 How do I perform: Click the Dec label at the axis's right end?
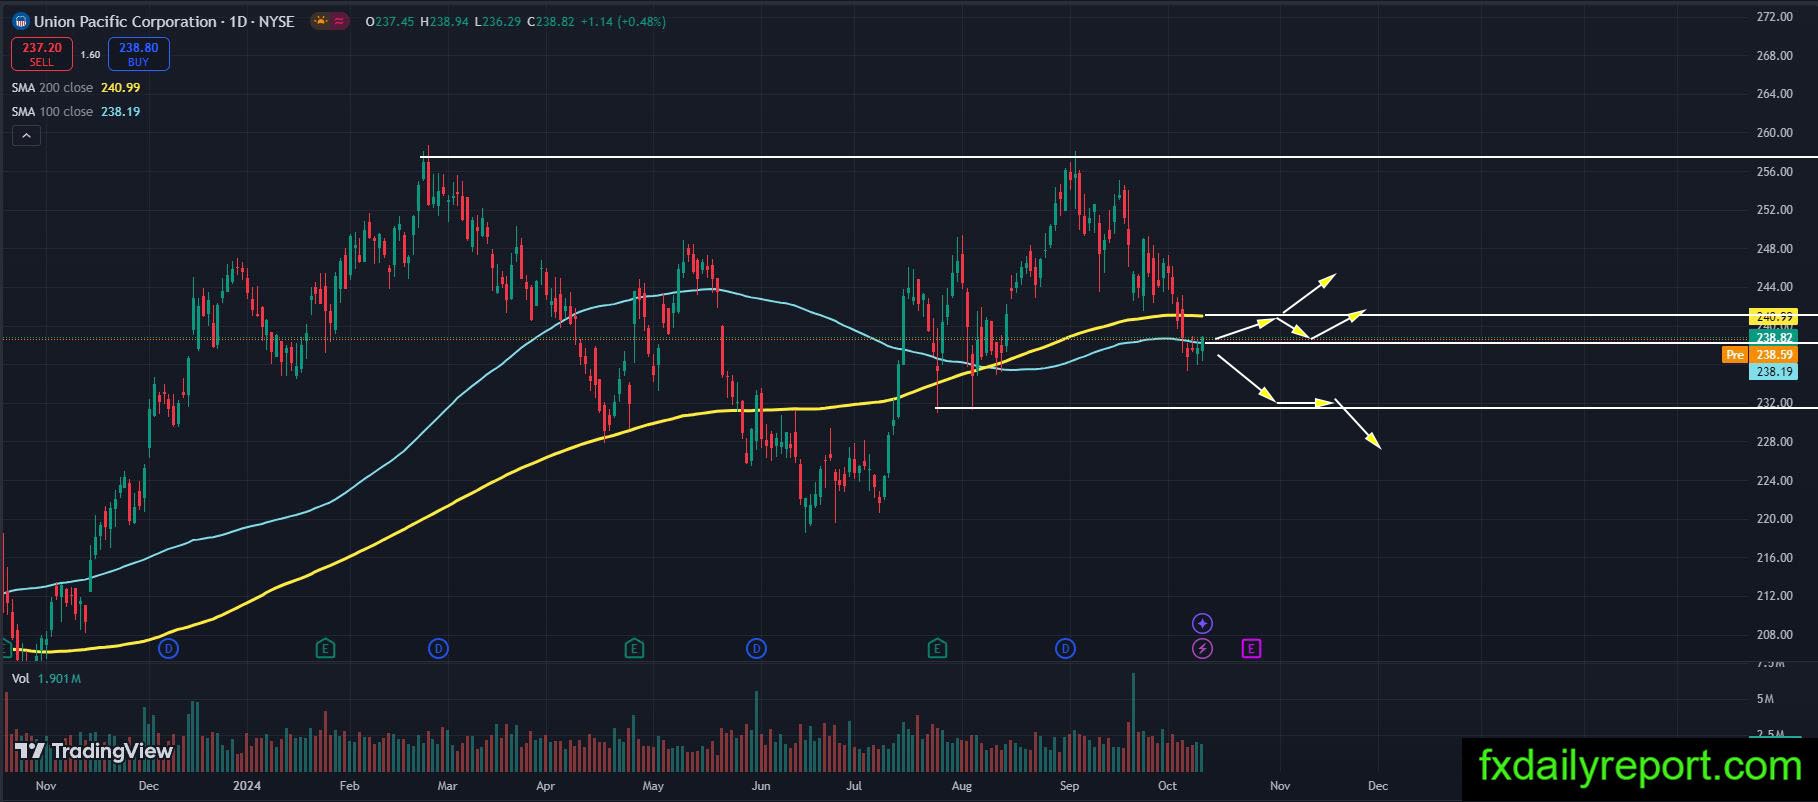pyautogui.click(x=1378, y=786)
